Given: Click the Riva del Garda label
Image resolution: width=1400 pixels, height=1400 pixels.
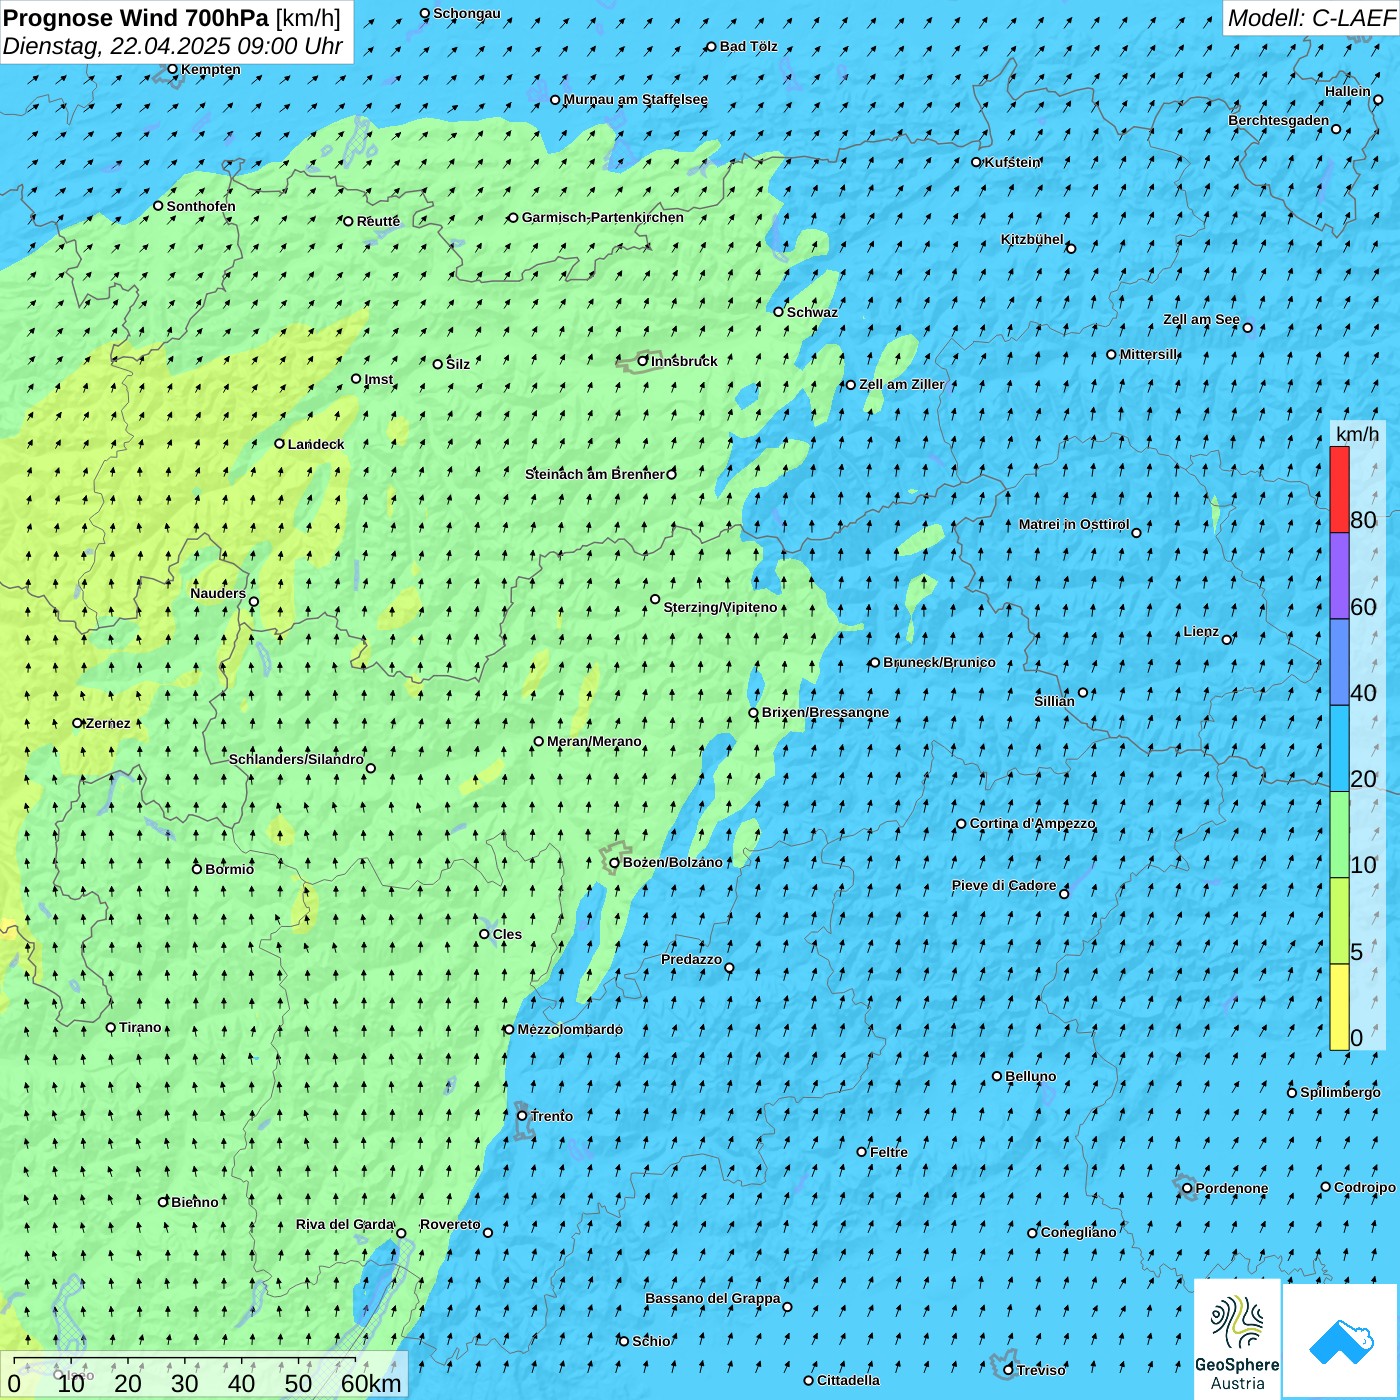Looking at the screenshot, I should pos(345,1224).
